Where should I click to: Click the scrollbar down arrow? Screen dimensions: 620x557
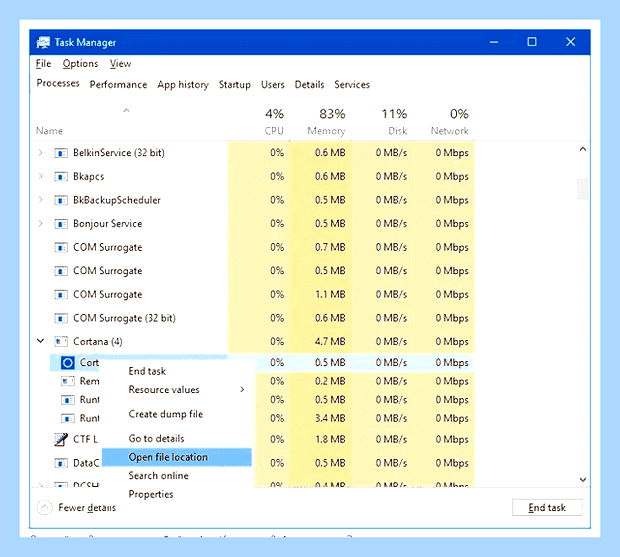tap(582, 480)
